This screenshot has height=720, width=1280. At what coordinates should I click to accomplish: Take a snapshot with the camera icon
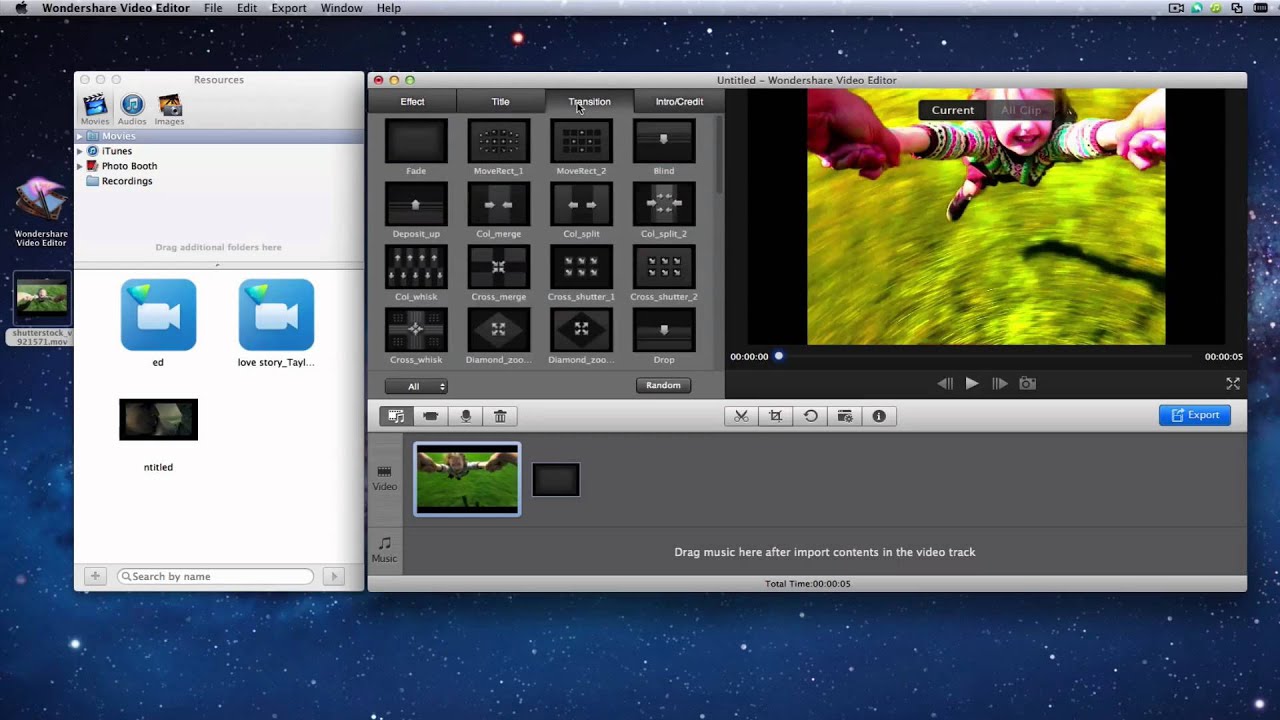pyautogui.click(x=1027, y=383)
